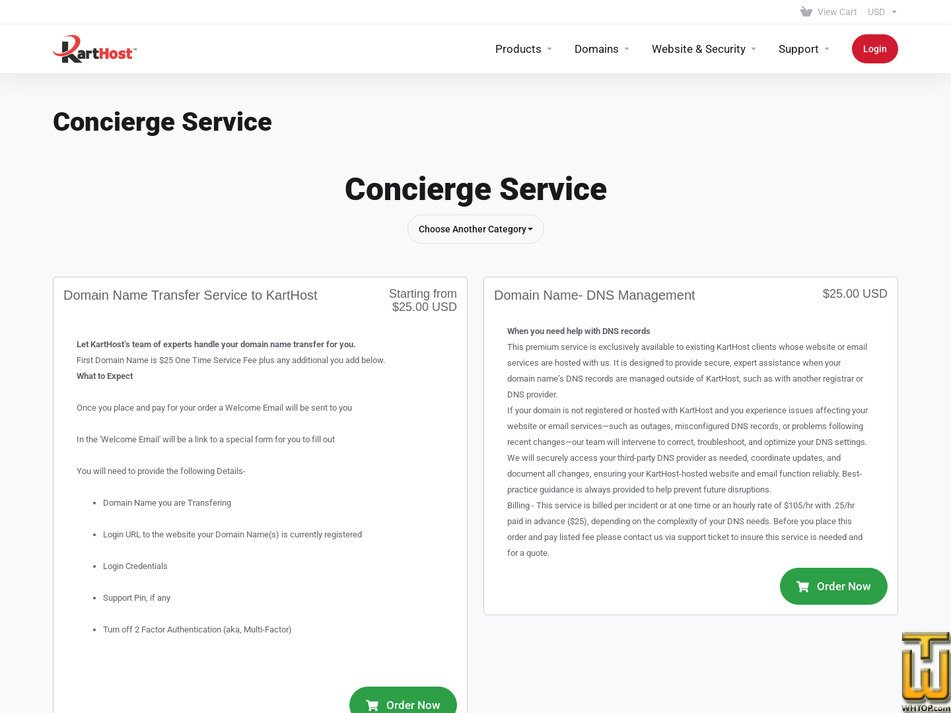Click the left-aligned Concierge Service page title
The height and width of the screenshot is (713, 951).
point(163,122)
